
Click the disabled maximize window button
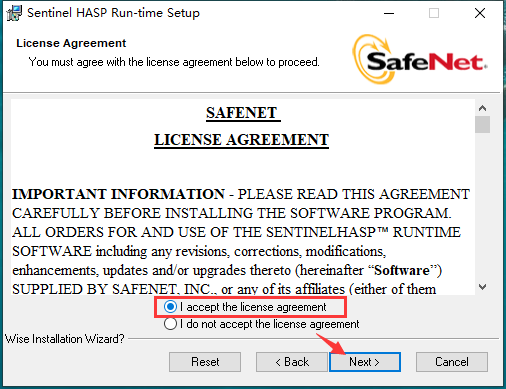(434, 13)
